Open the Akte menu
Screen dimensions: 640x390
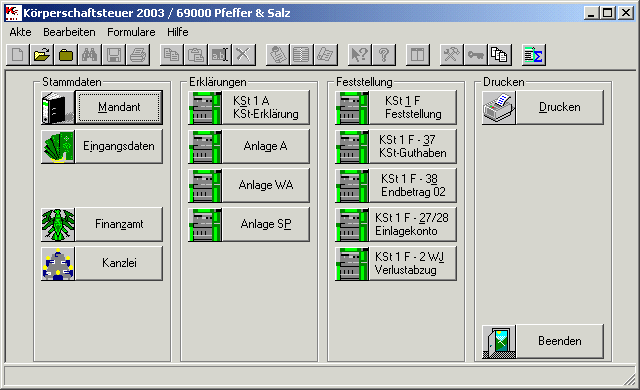click(20, 32)
